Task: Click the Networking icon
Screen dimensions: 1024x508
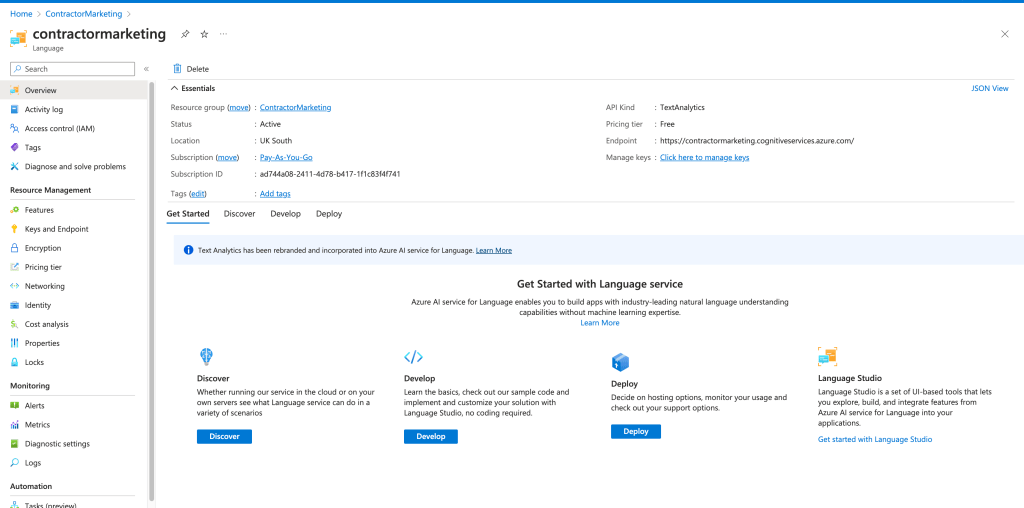Action: click(x=14, y=285)
